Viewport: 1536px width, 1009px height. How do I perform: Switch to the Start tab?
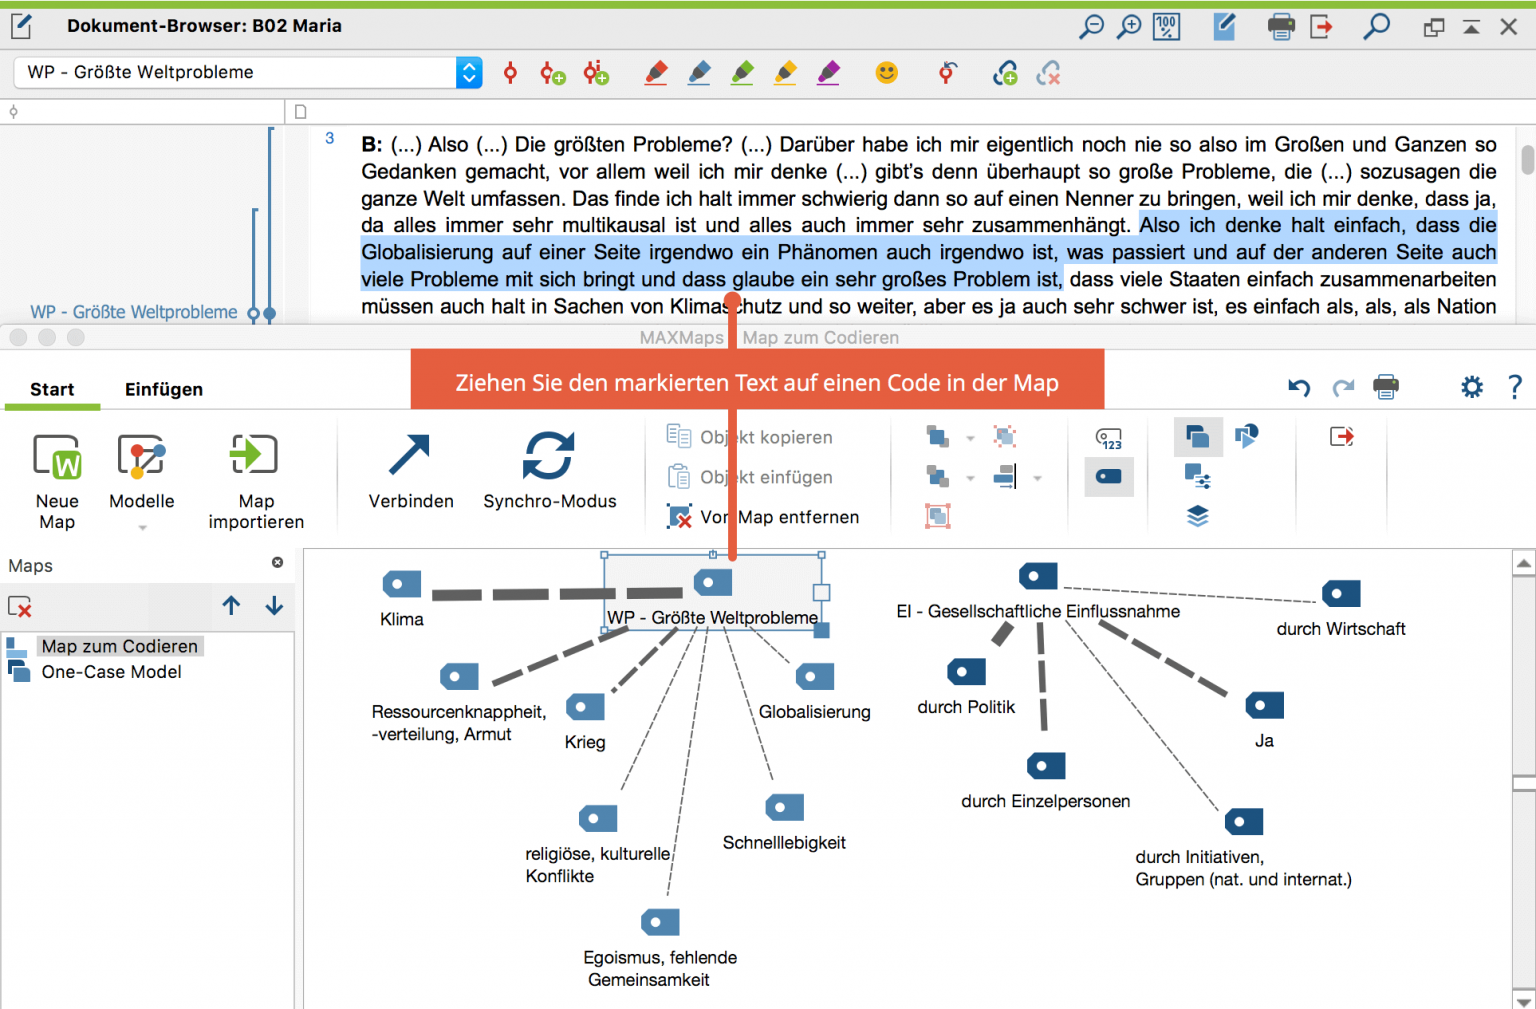click(52, 390)
